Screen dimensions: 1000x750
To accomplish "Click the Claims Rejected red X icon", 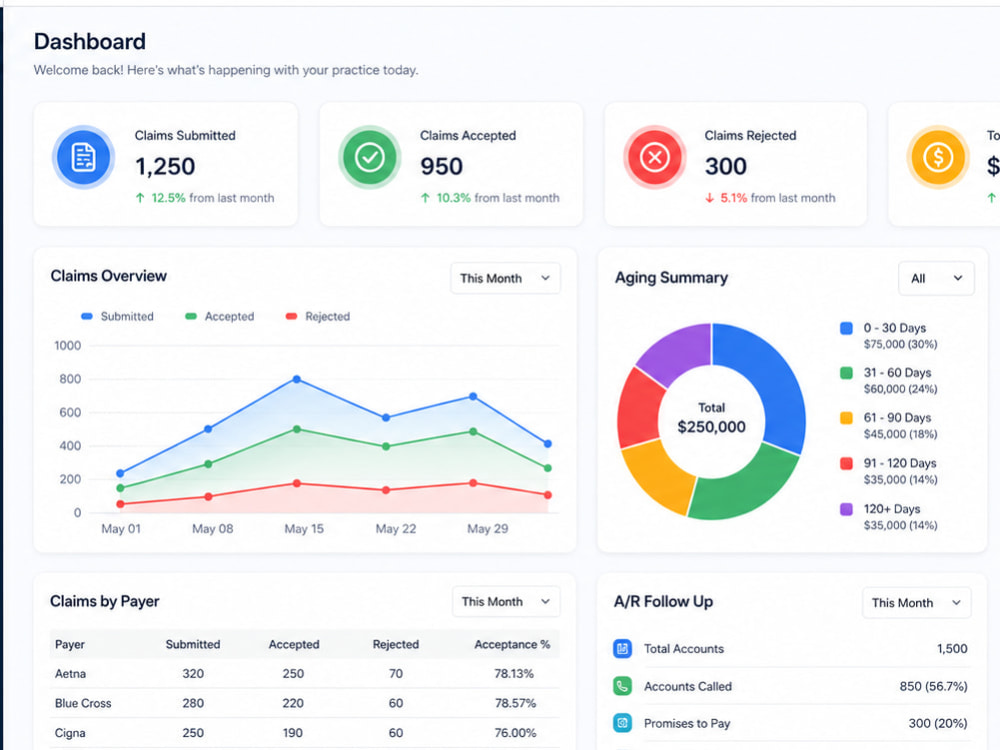I will (654, 157).
